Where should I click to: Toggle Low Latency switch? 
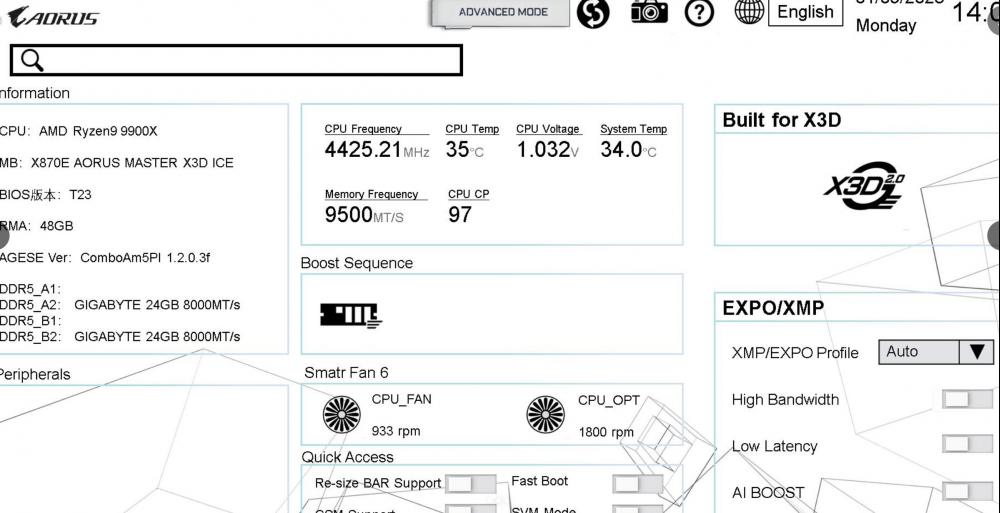click(967, 444)
